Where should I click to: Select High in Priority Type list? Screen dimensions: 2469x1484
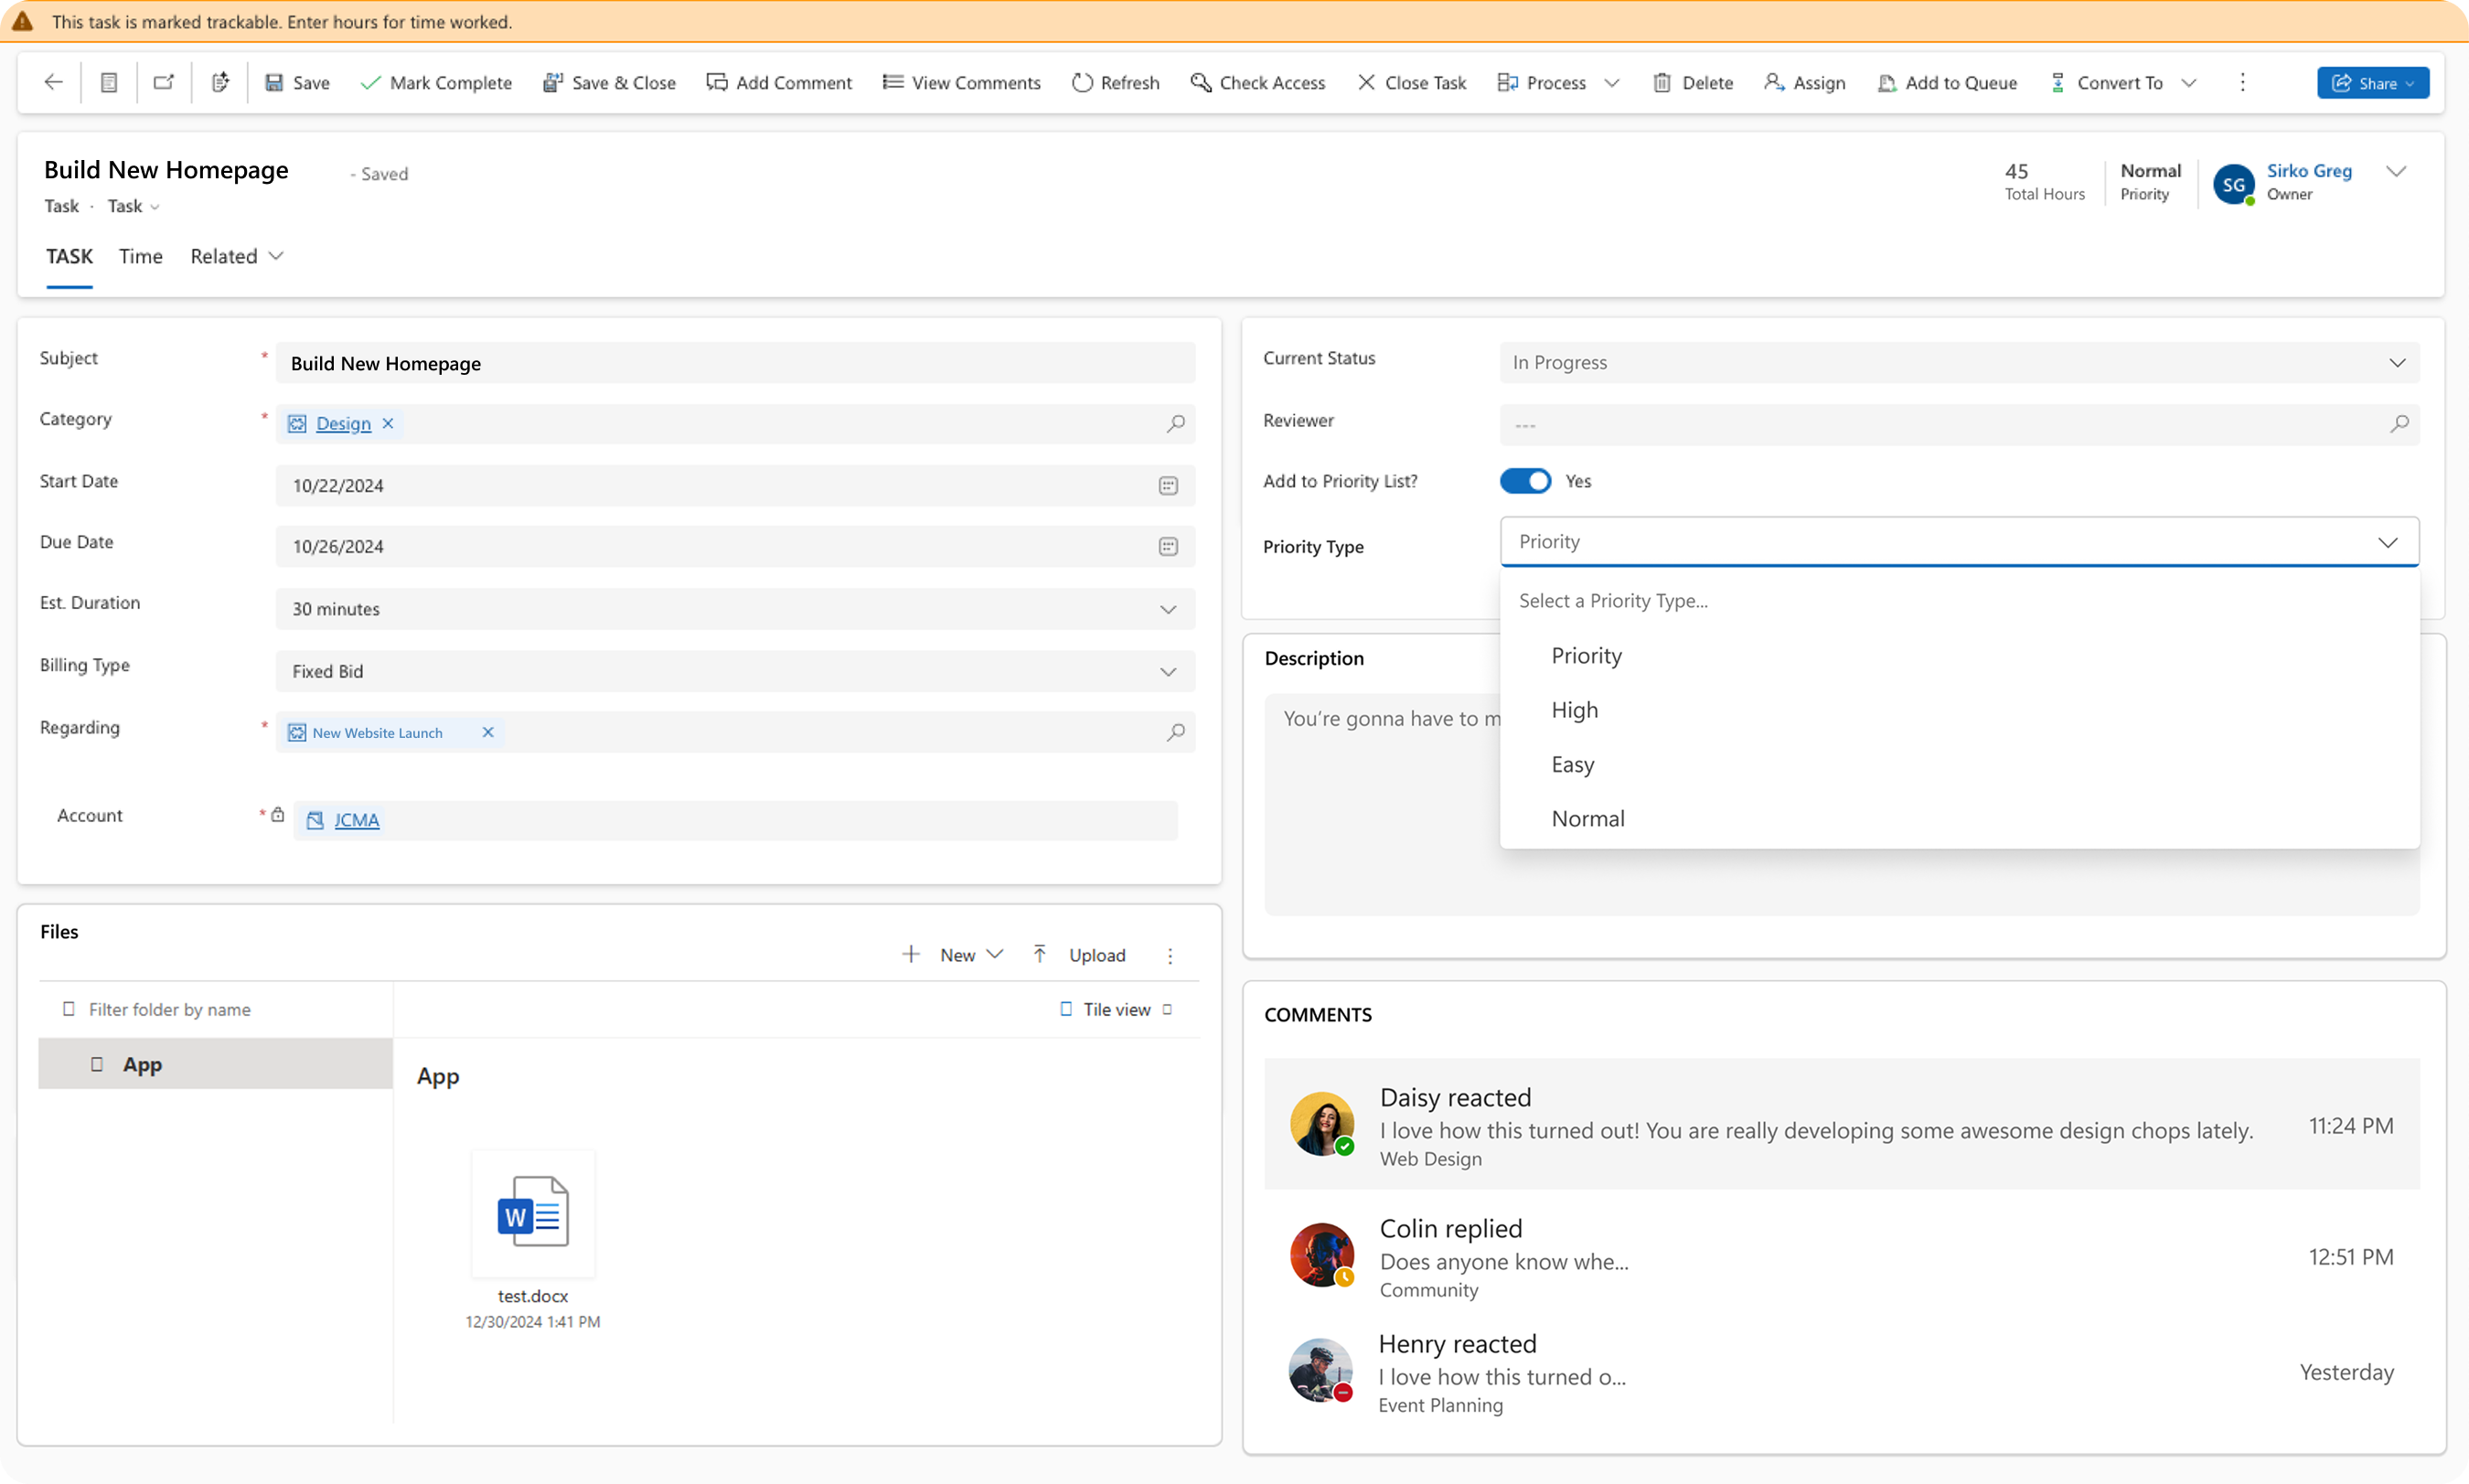coord(1575,710)
